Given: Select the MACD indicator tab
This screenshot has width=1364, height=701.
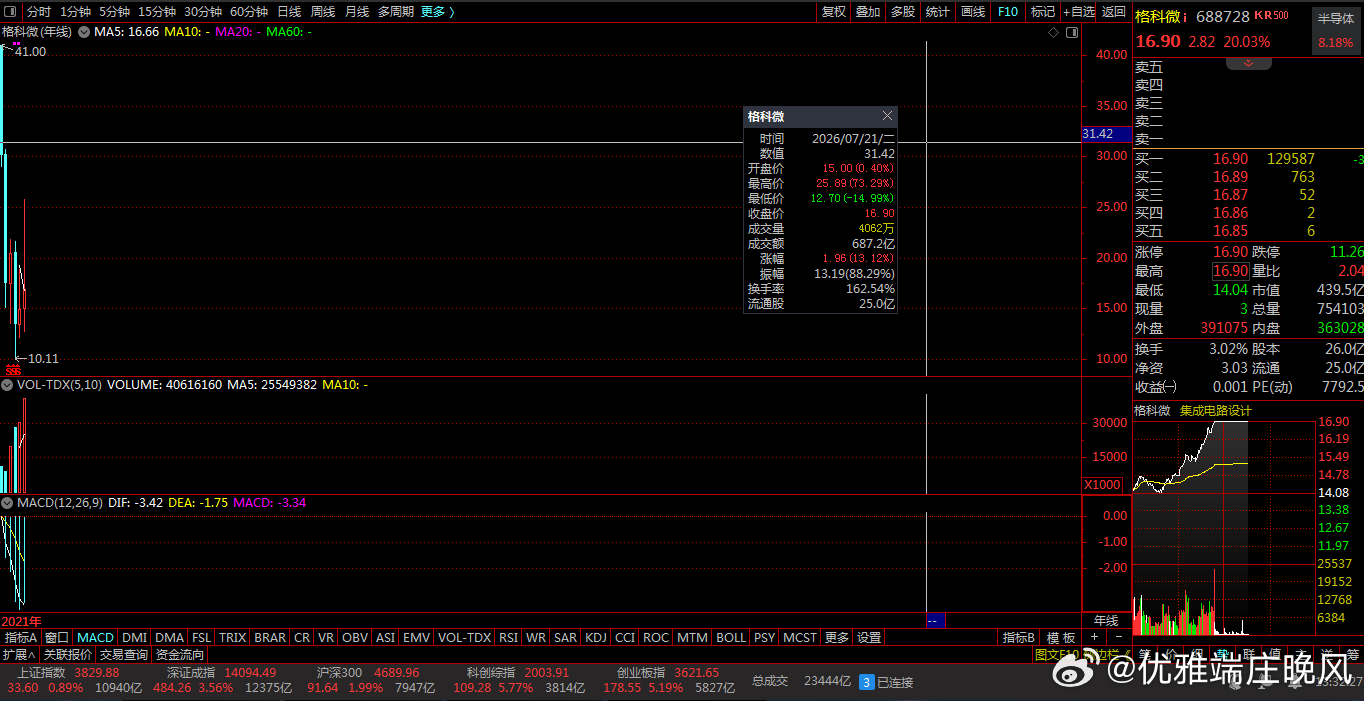Looking at the screenshot, I should (96, 637).
